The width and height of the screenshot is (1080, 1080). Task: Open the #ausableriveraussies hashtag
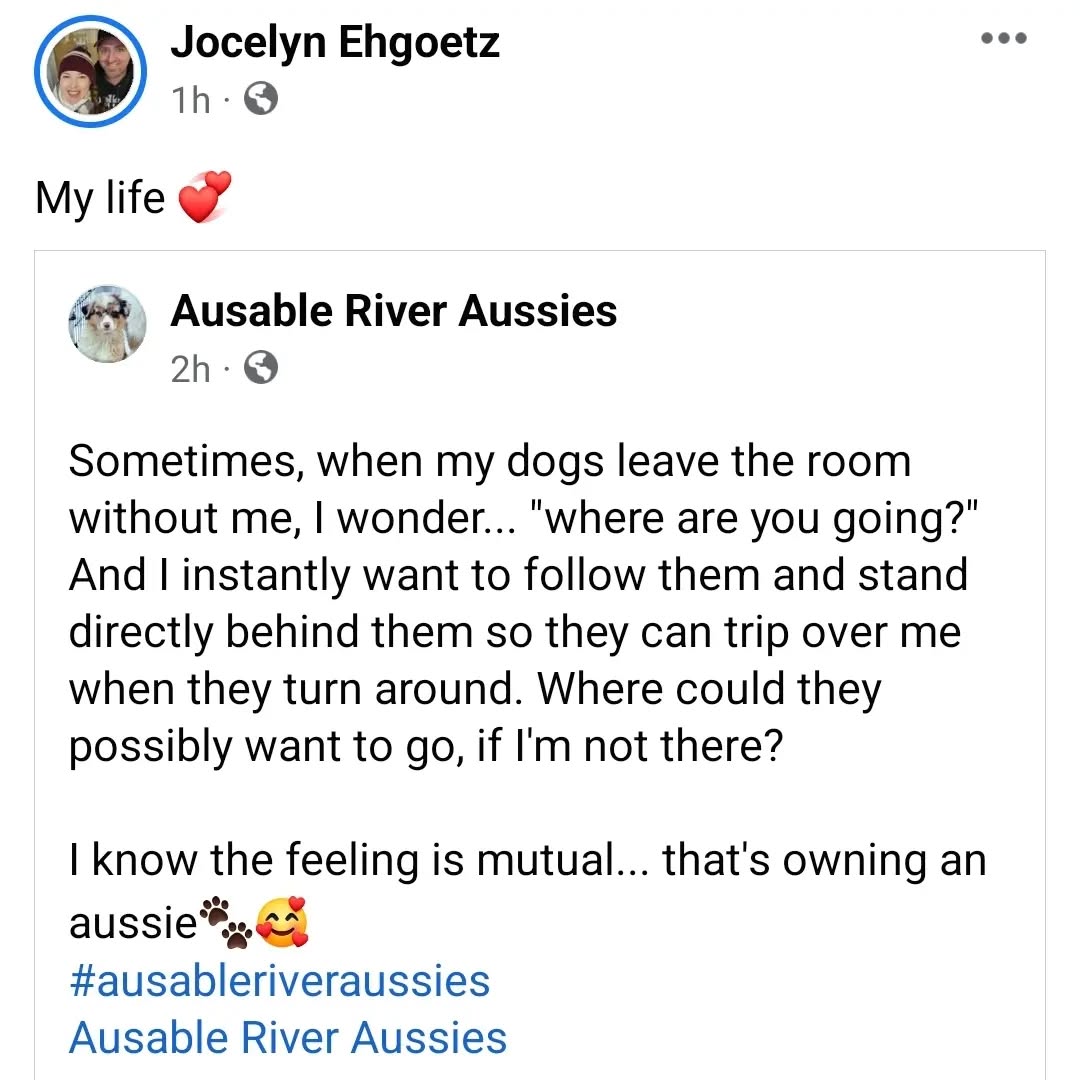(279, 981)
